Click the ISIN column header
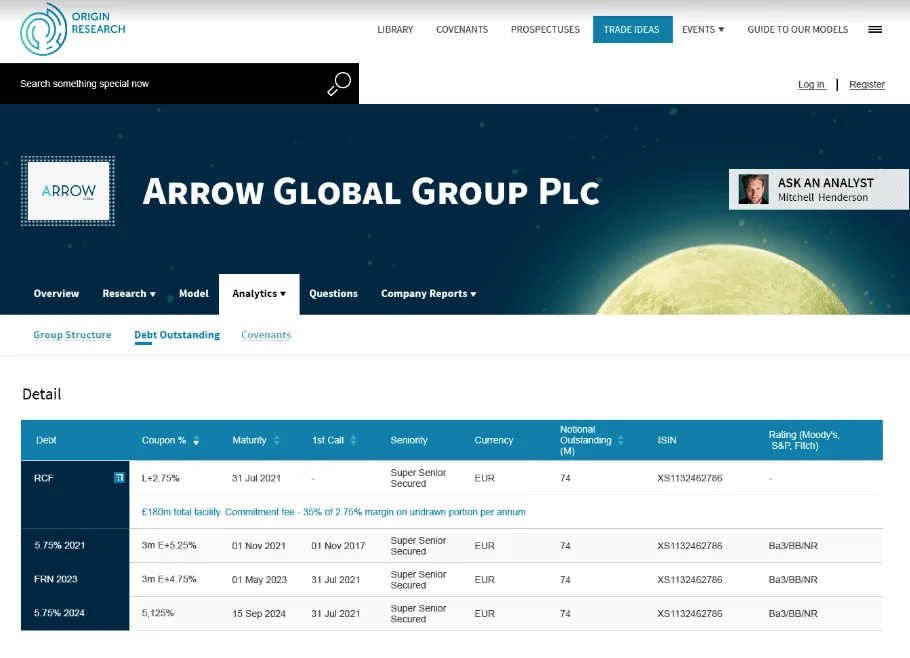Screen dimensions: 910x658 point(667,440)
